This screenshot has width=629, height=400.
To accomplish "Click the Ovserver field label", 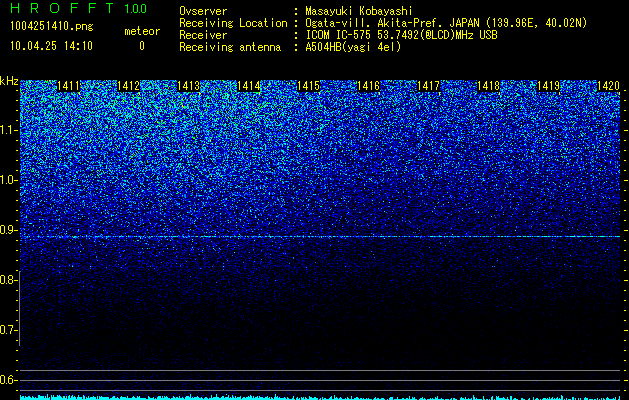I will coord(203,11).
